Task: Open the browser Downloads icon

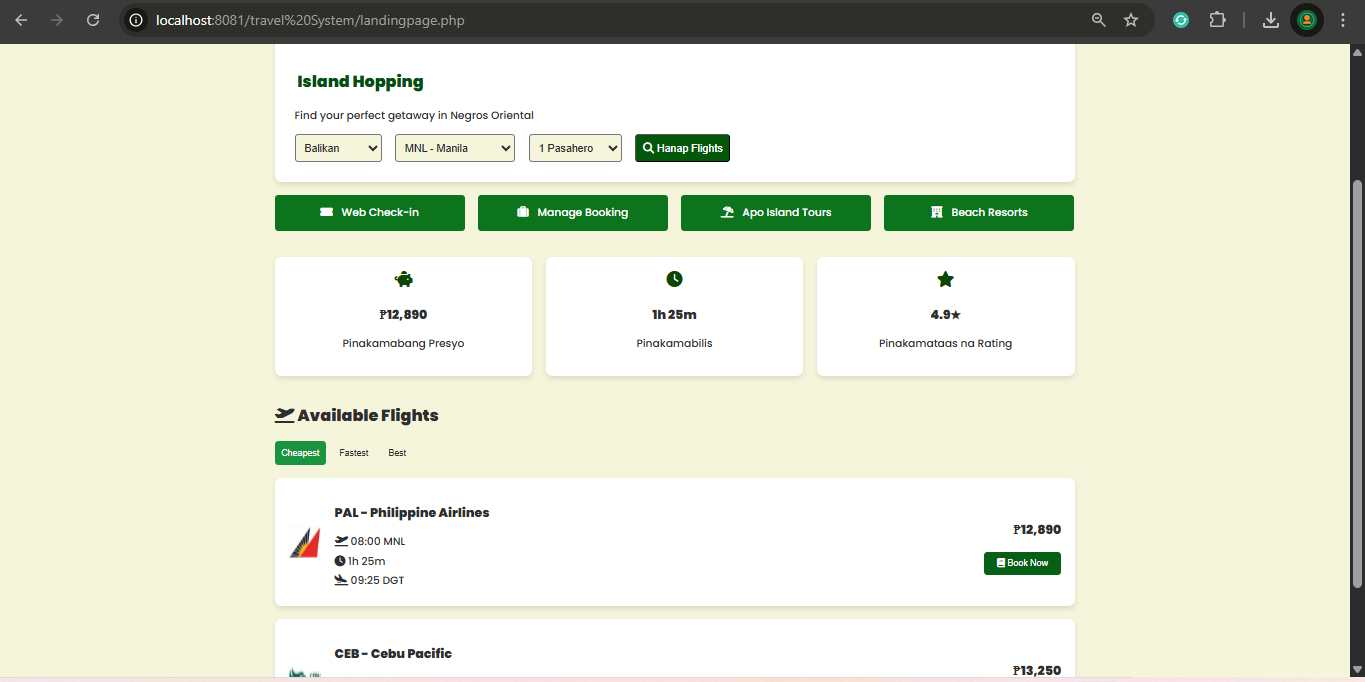Action: [1271, 20]
